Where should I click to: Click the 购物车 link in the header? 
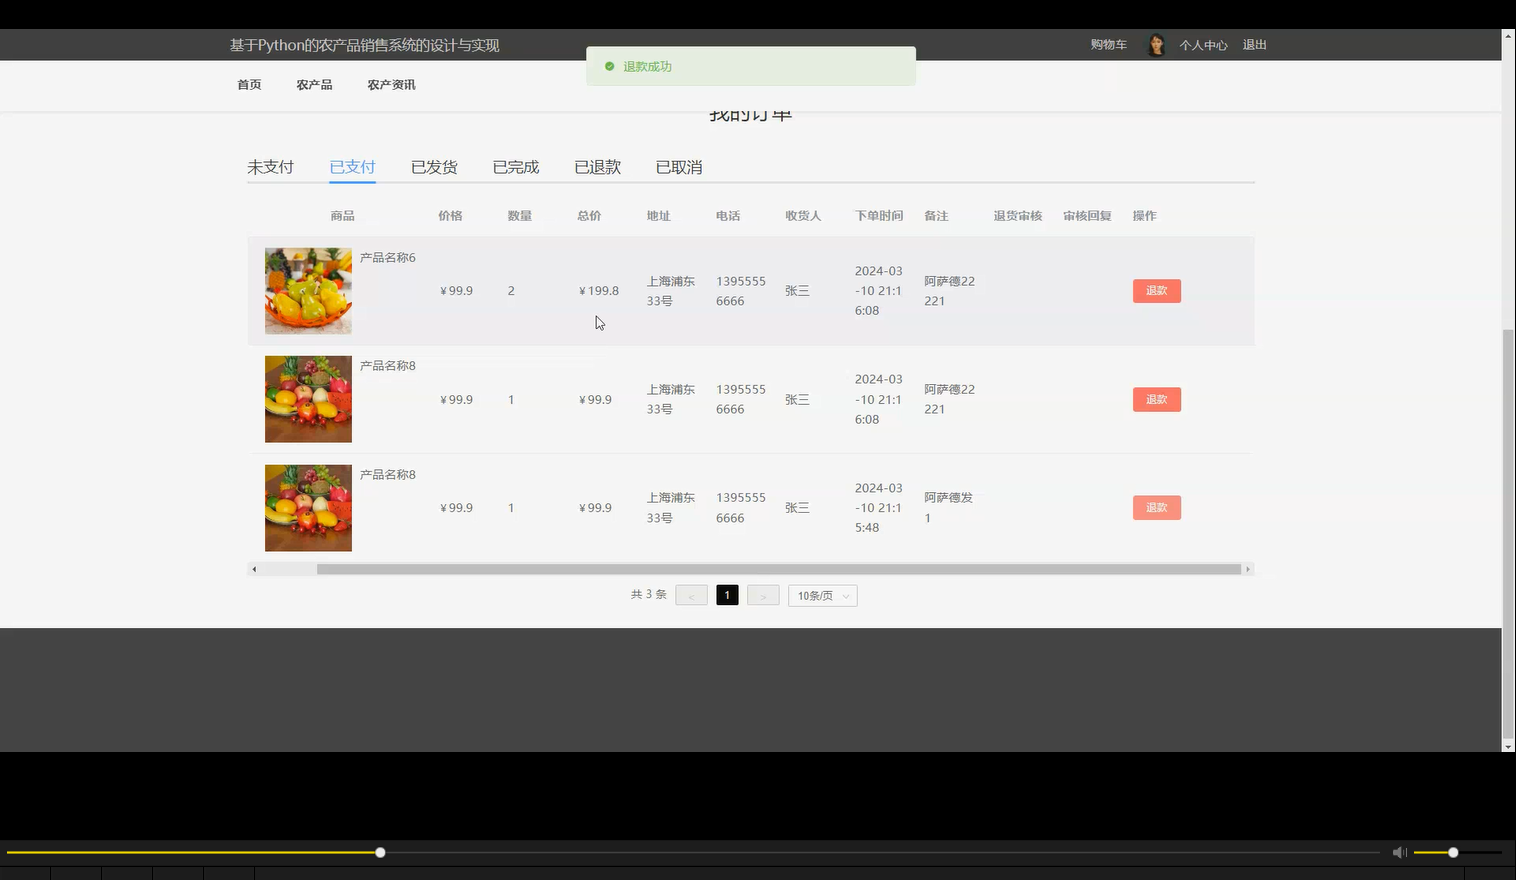(x=1107, y=44)
